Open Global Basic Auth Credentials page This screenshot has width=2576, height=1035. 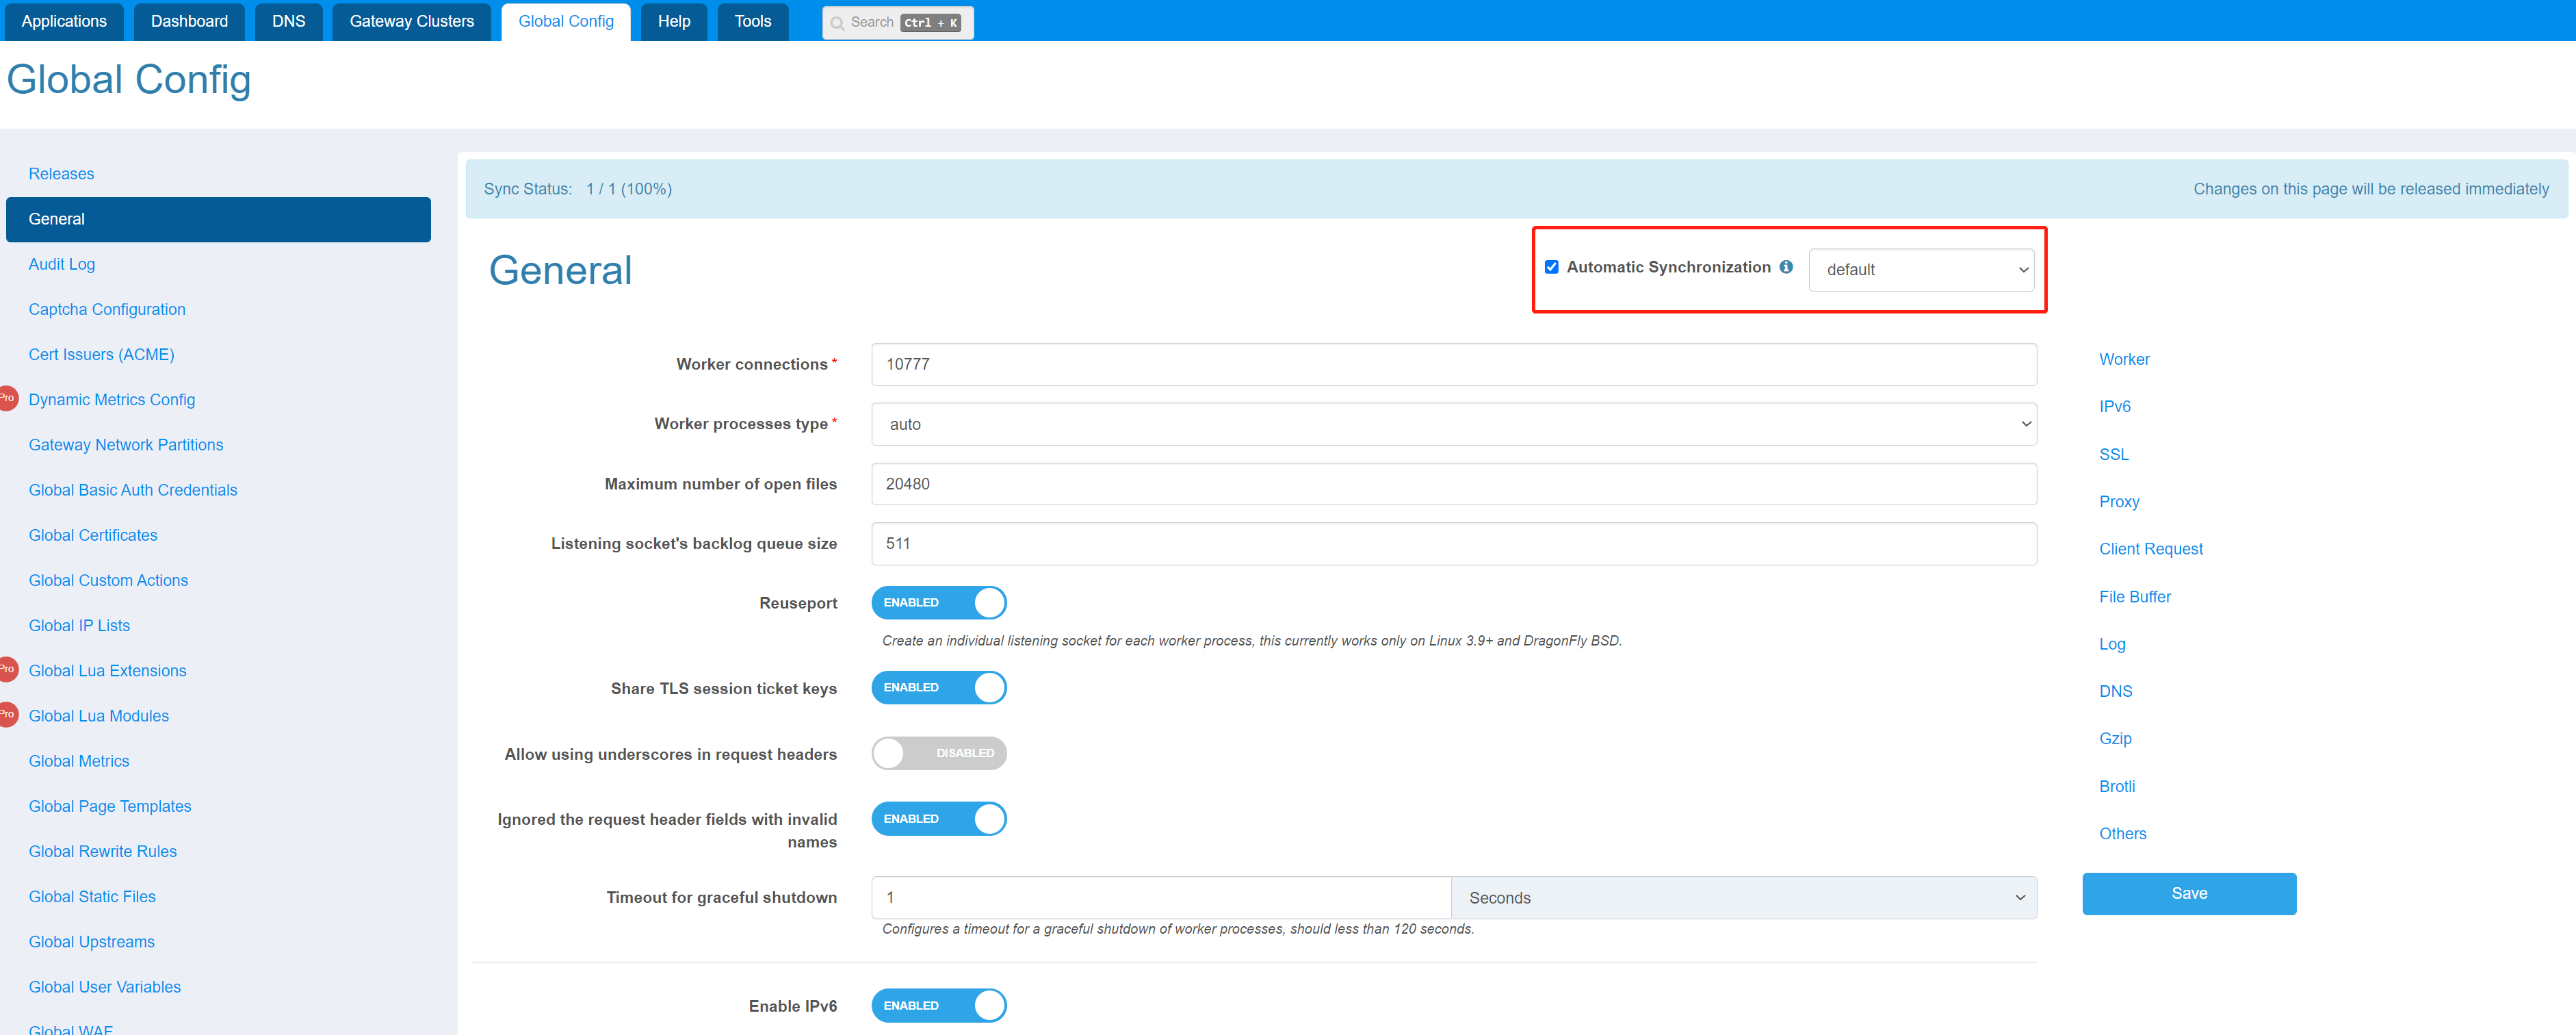(133, 490)
